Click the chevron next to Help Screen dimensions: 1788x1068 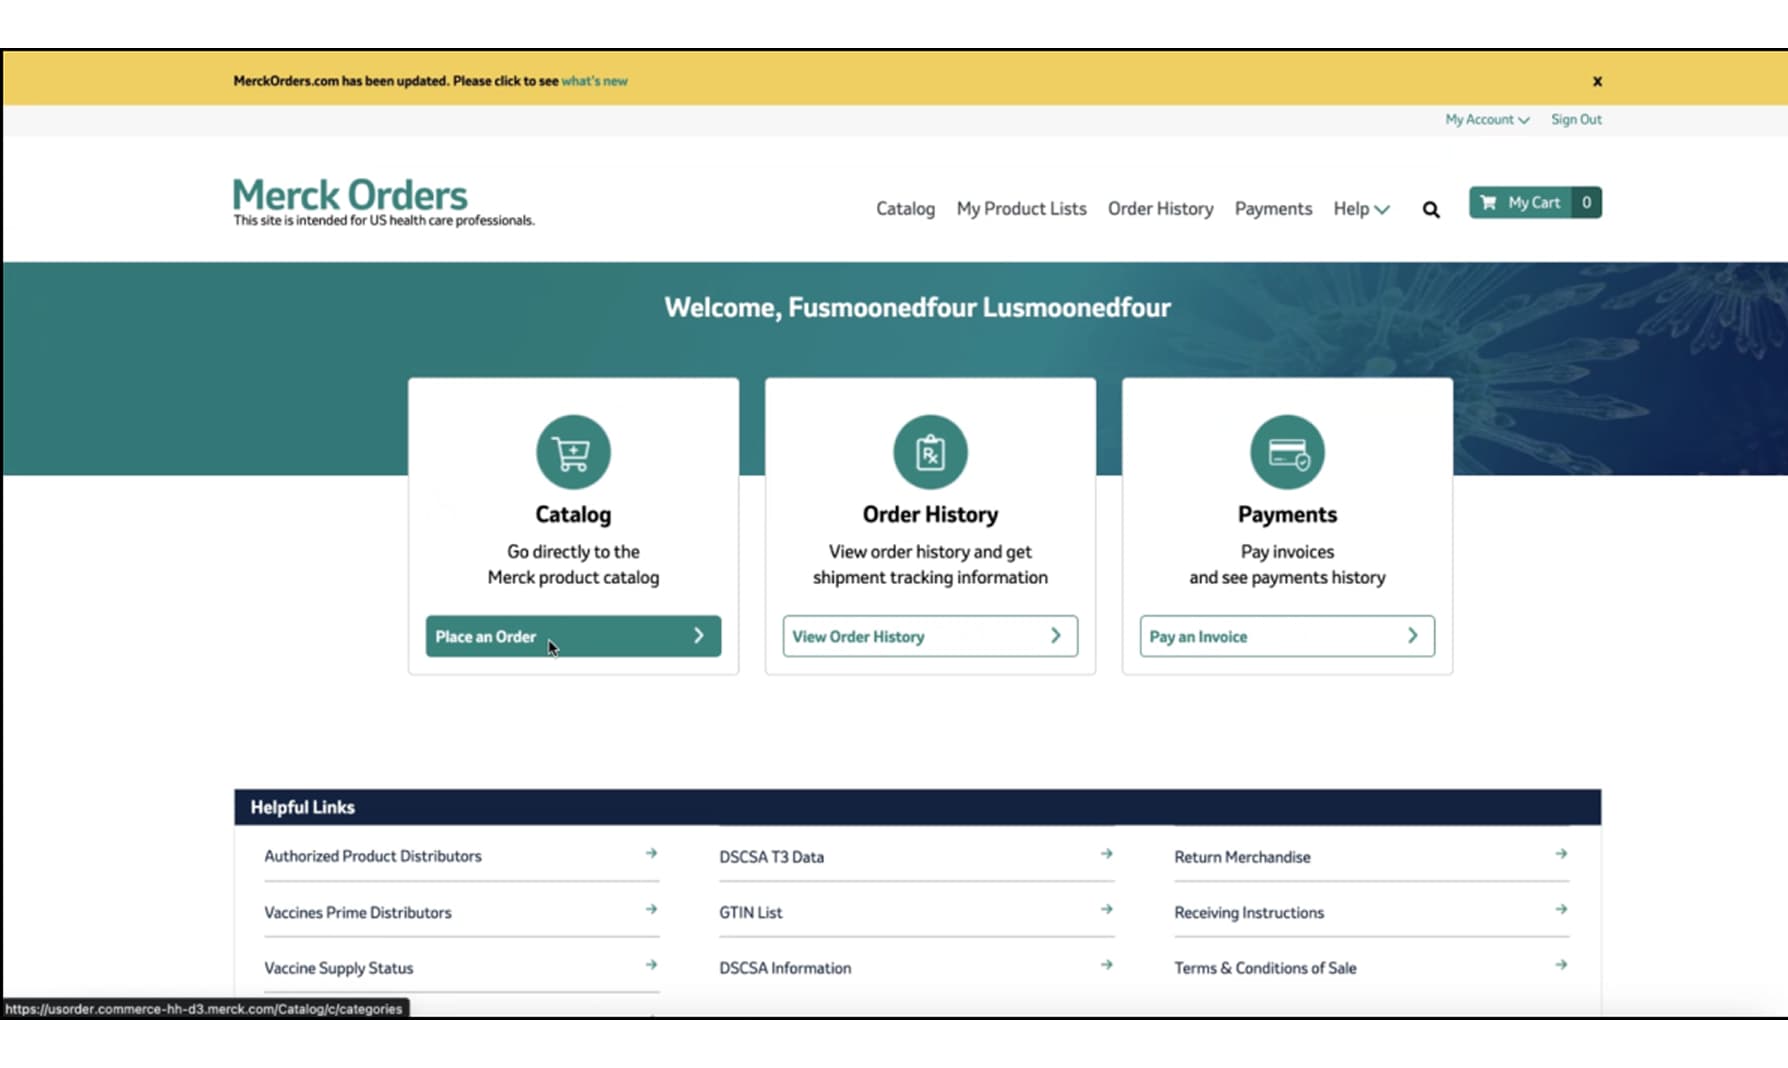click(1382, 210)
